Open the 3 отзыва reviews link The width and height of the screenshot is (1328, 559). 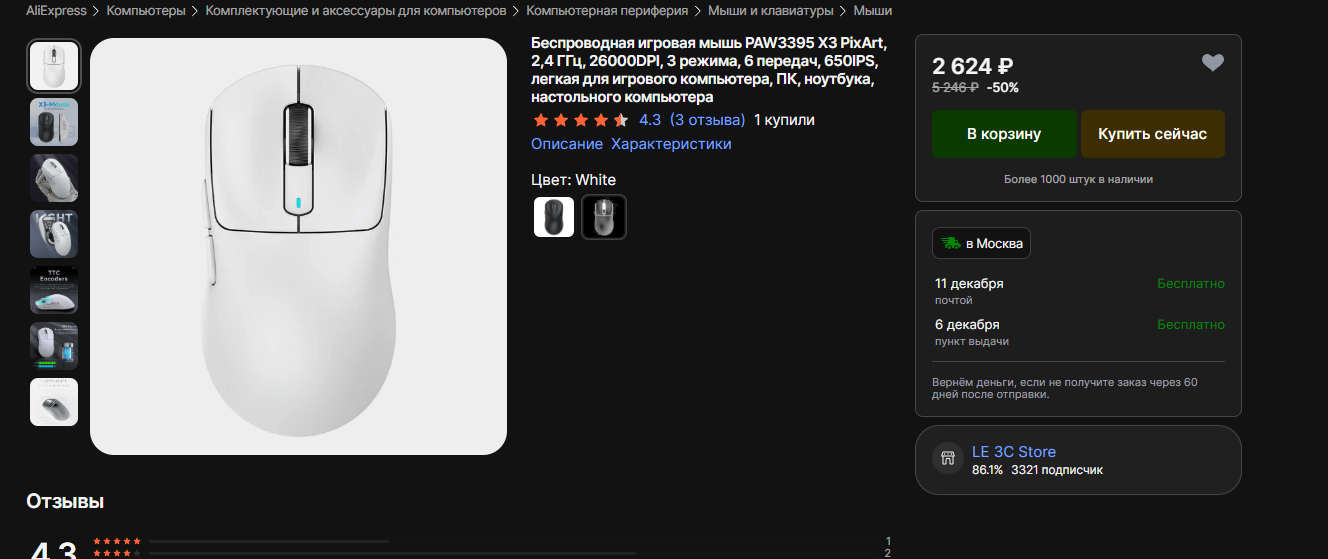[x=707, y=120]
